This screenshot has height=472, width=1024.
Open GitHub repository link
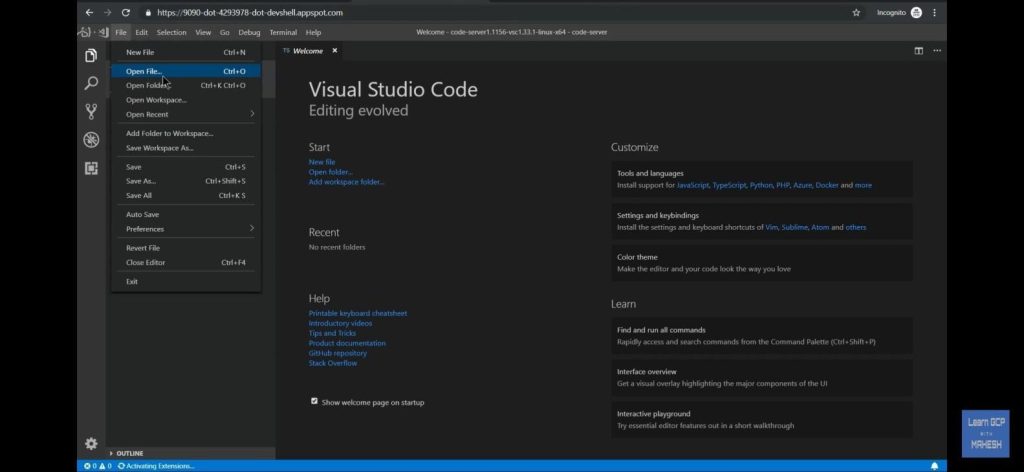(x=338, y=353)
